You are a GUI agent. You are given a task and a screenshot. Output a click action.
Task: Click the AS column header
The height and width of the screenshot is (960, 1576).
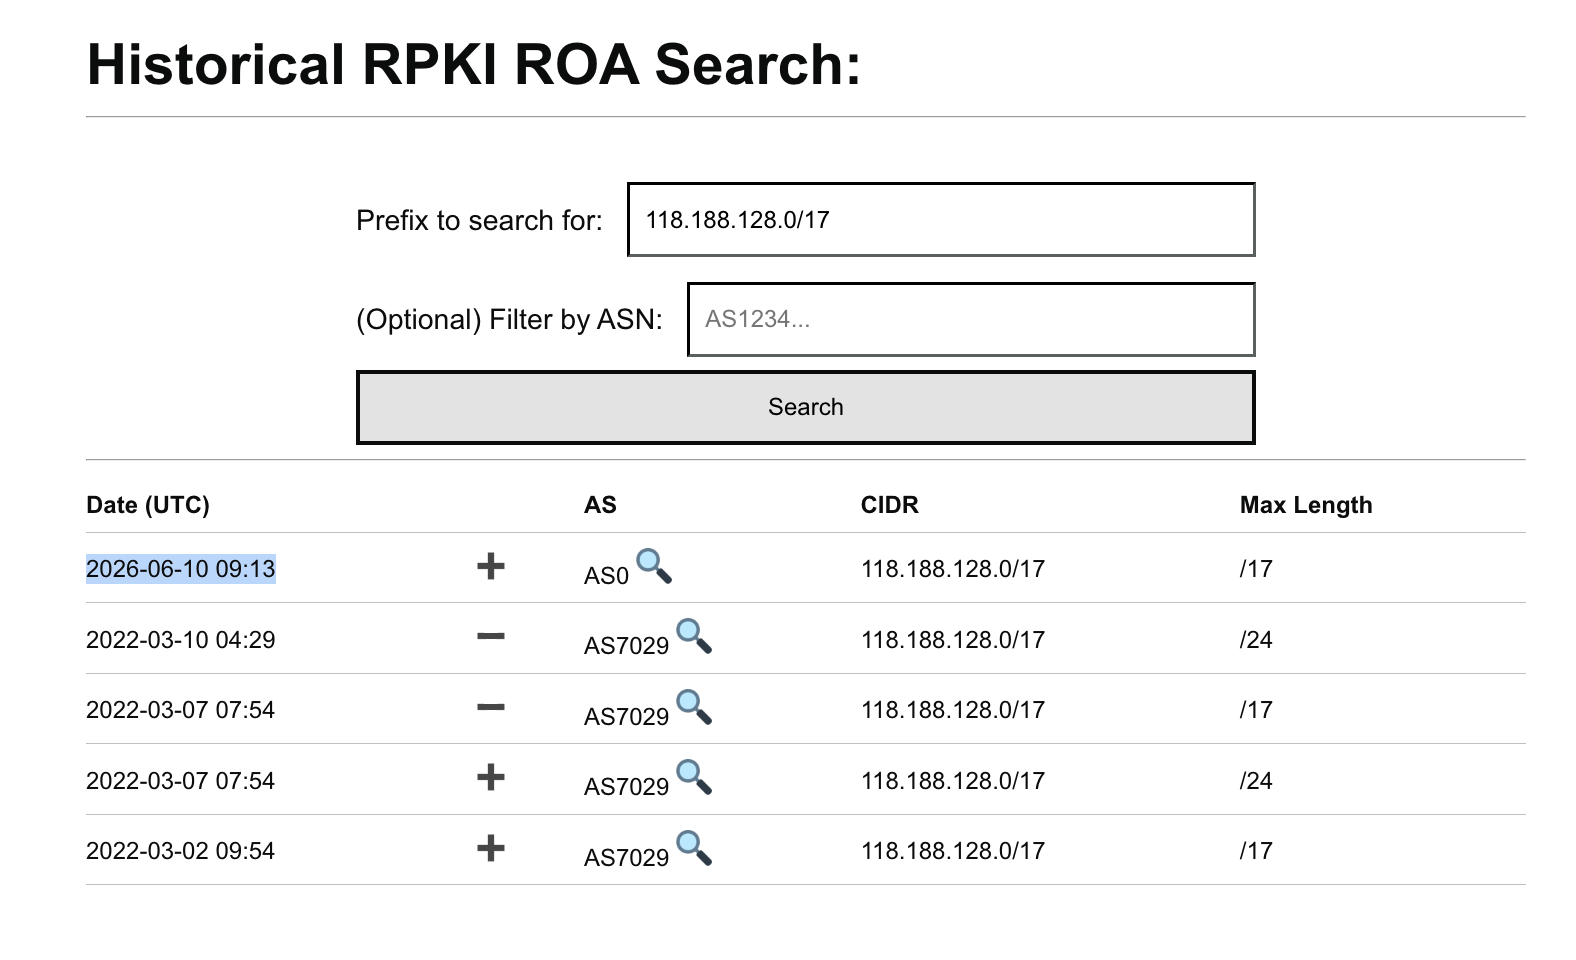pyautogui.click(x=600, y=505)
